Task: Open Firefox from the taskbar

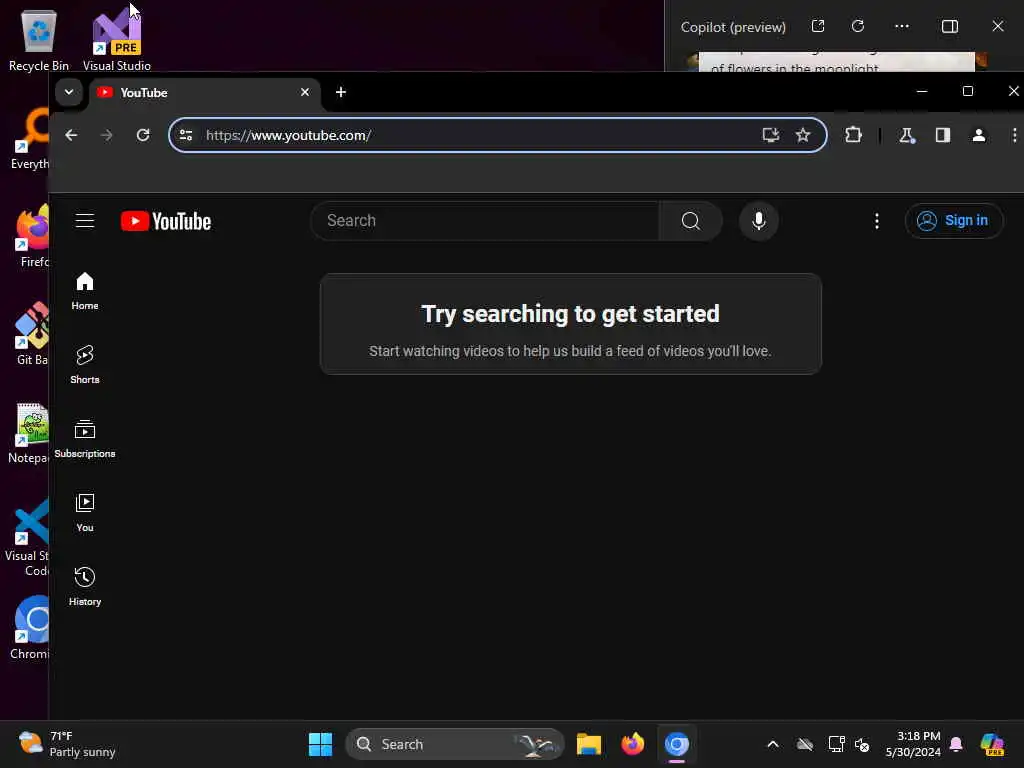Action: (x=632, y=744)
